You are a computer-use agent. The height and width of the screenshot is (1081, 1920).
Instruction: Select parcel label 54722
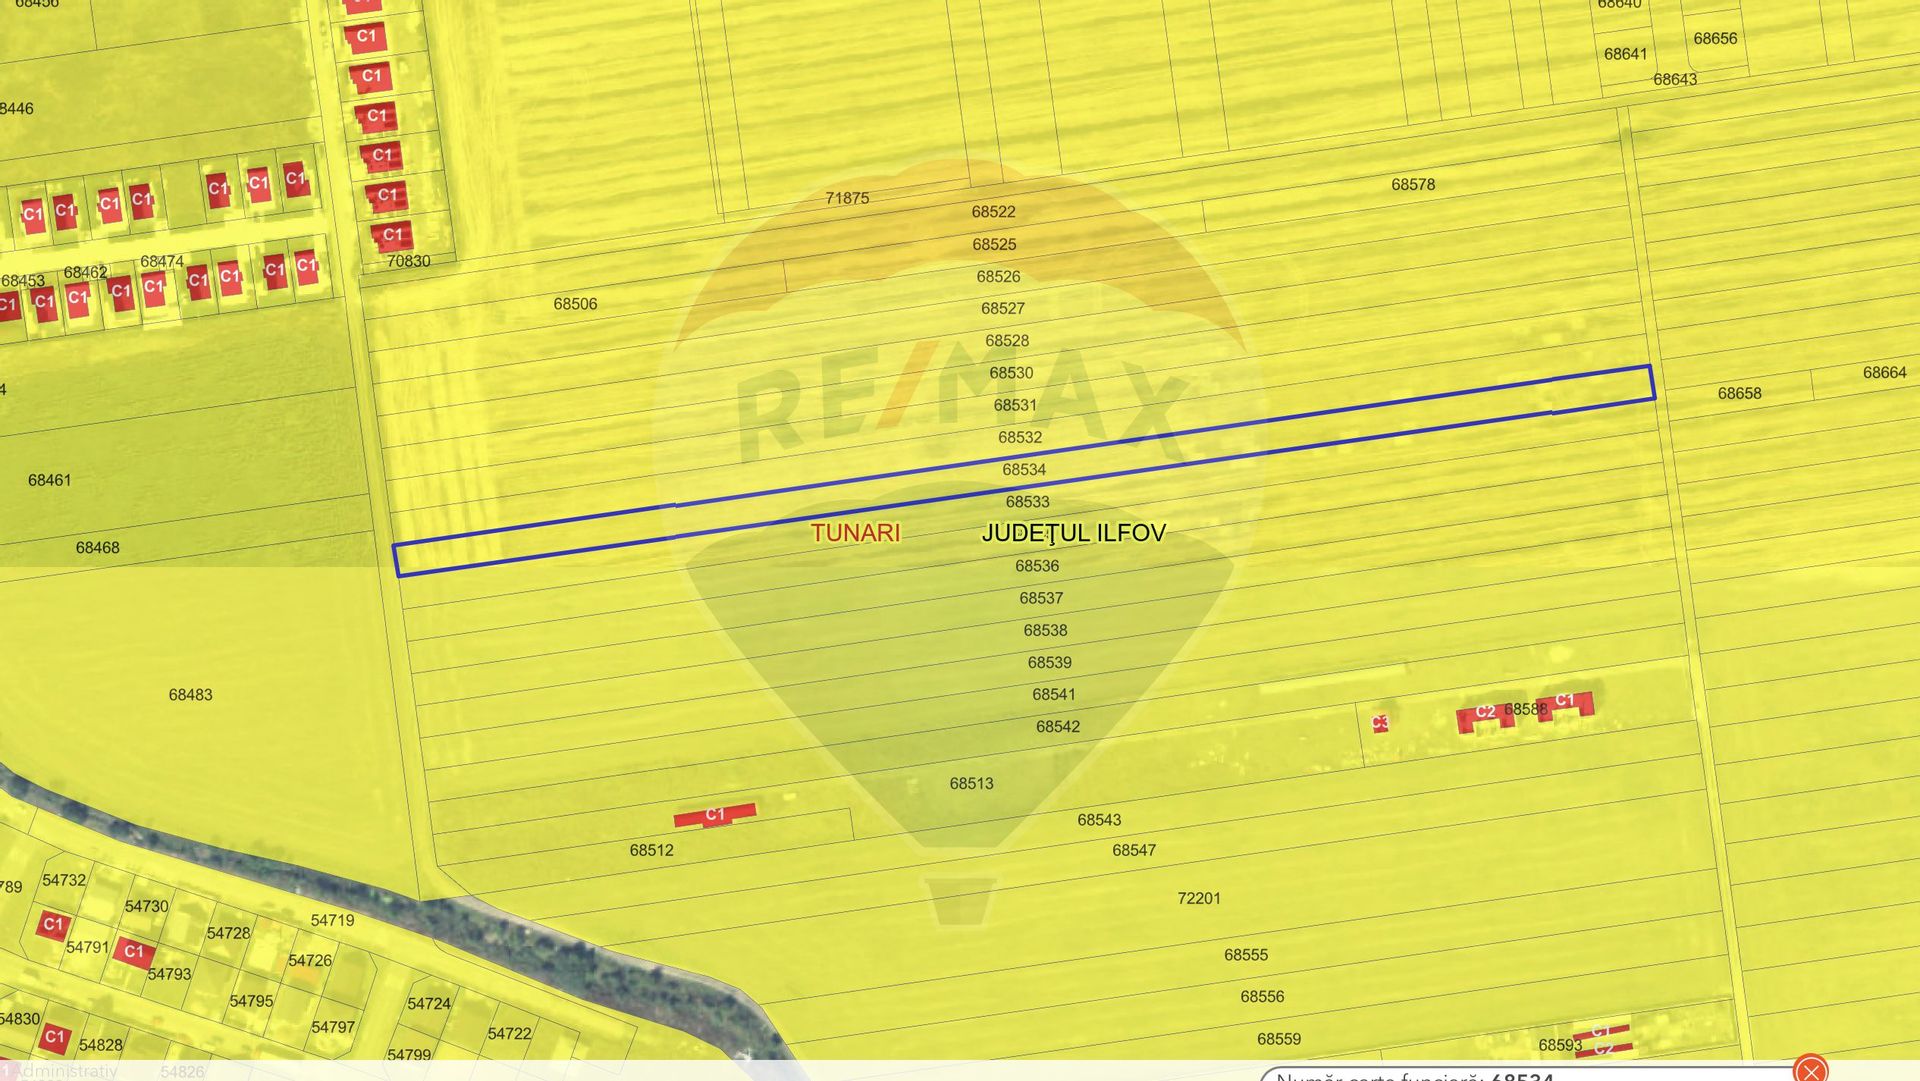509,1033
